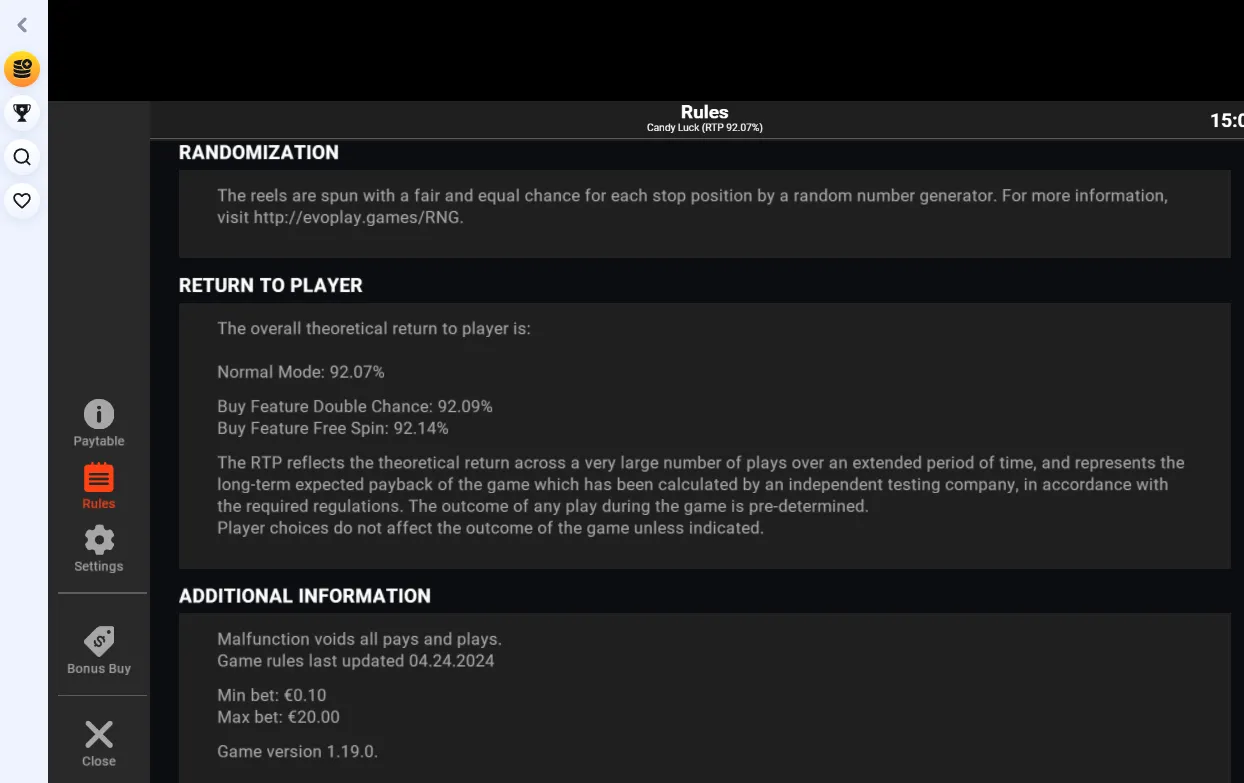This screenshot has height=783, width=1244.
Task: Select the ADDITIONAL INFORMATION heading
Action: [x=305, y=596]
